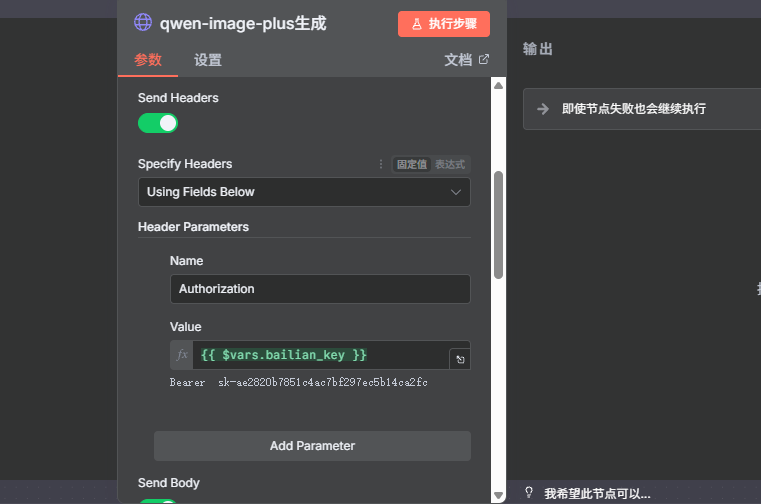The width and height of the screenshot is (761, 504).
Task: Open the expression editor expand icon
Action: tap(459, 359)
